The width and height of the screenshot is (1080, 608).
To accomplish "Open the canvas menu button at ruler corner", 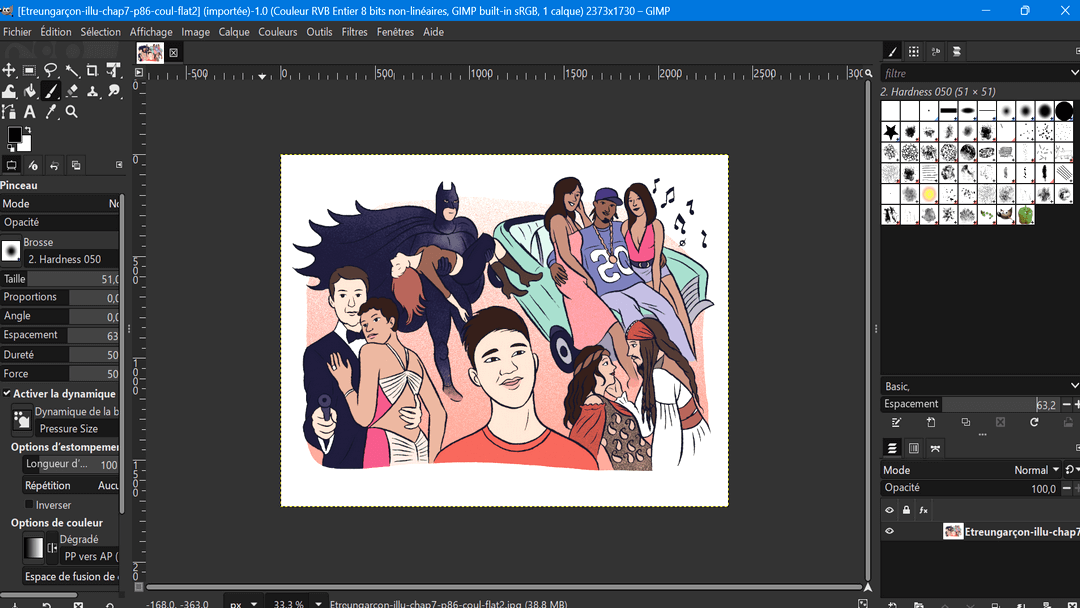I will click(138, 72).
